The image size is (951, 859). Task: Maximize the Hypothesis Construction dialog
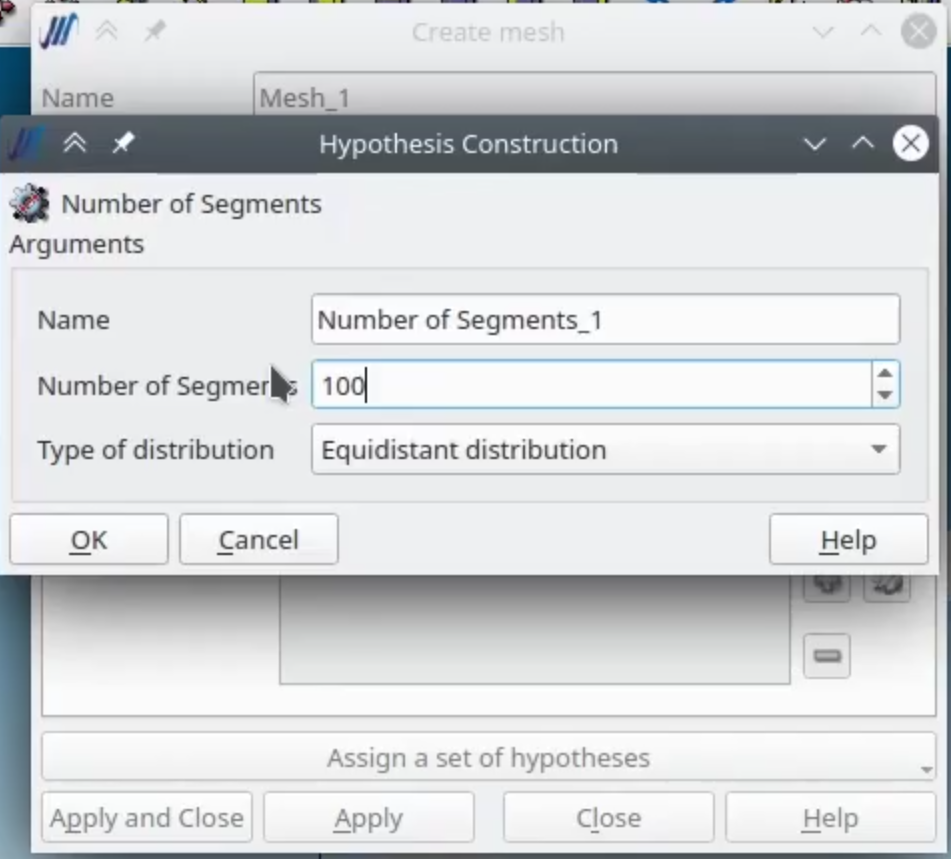click(x=862, y=144)
